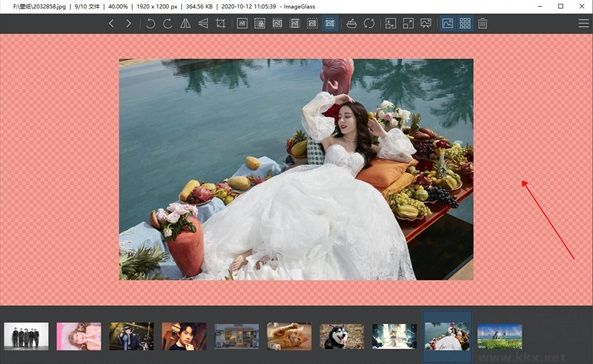Start slideshow using the presentation icon

coord(426,23)
